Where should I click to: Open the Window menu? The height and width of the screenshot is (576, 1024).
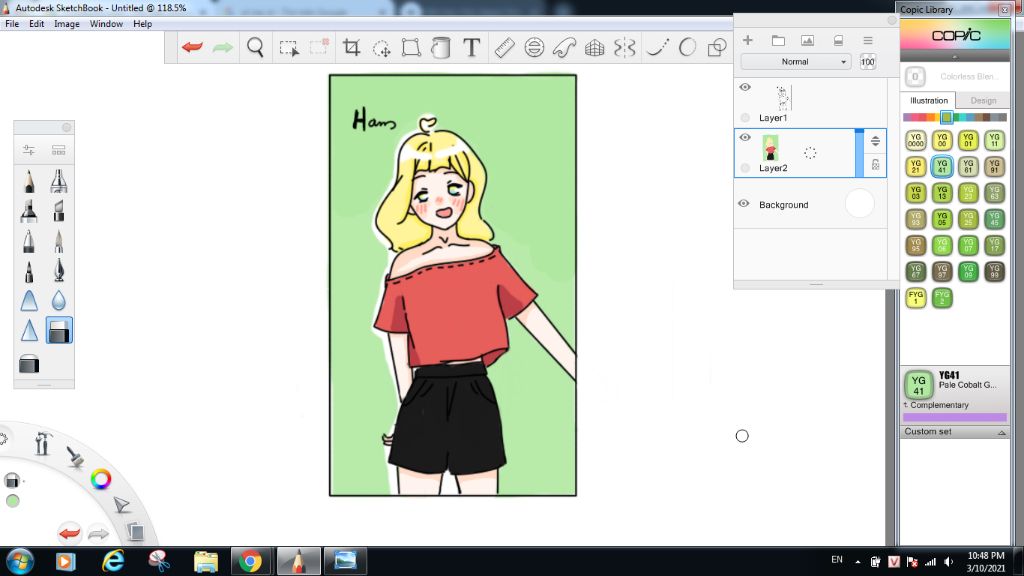point(106,24)
